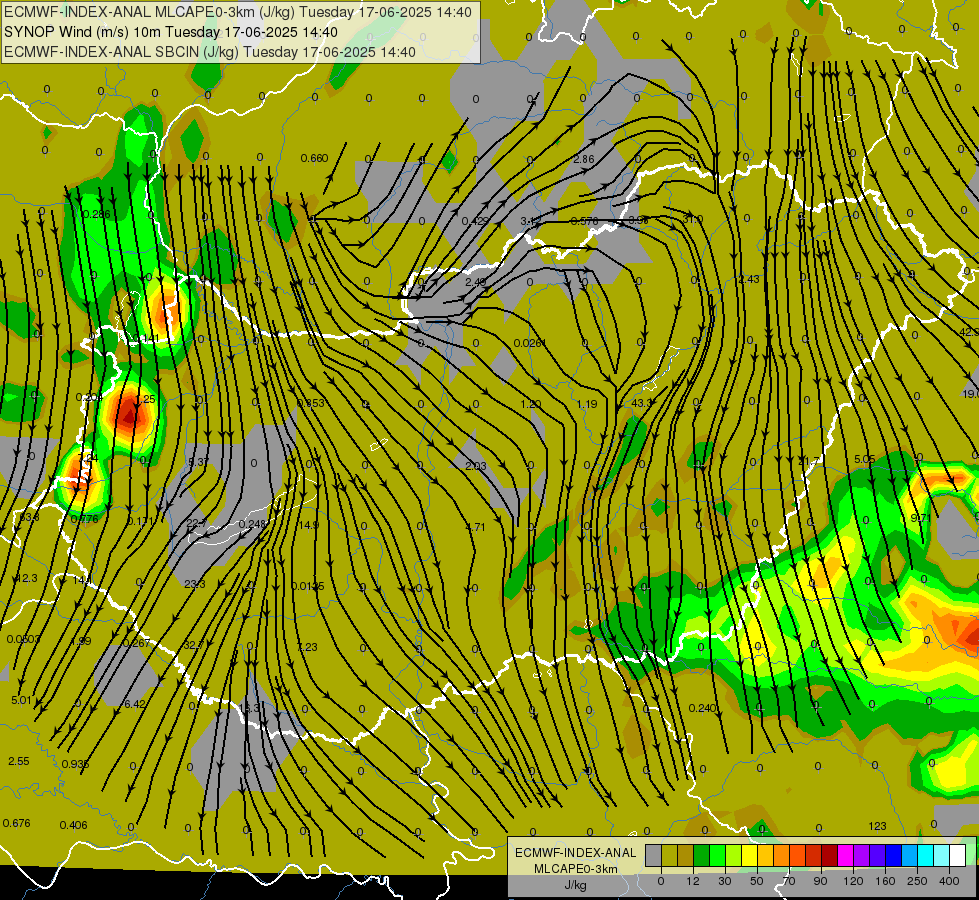979x900 pixels.
Task: Click the legend scale label '400'
Action: pyautogui.click(x=949, y=881)
